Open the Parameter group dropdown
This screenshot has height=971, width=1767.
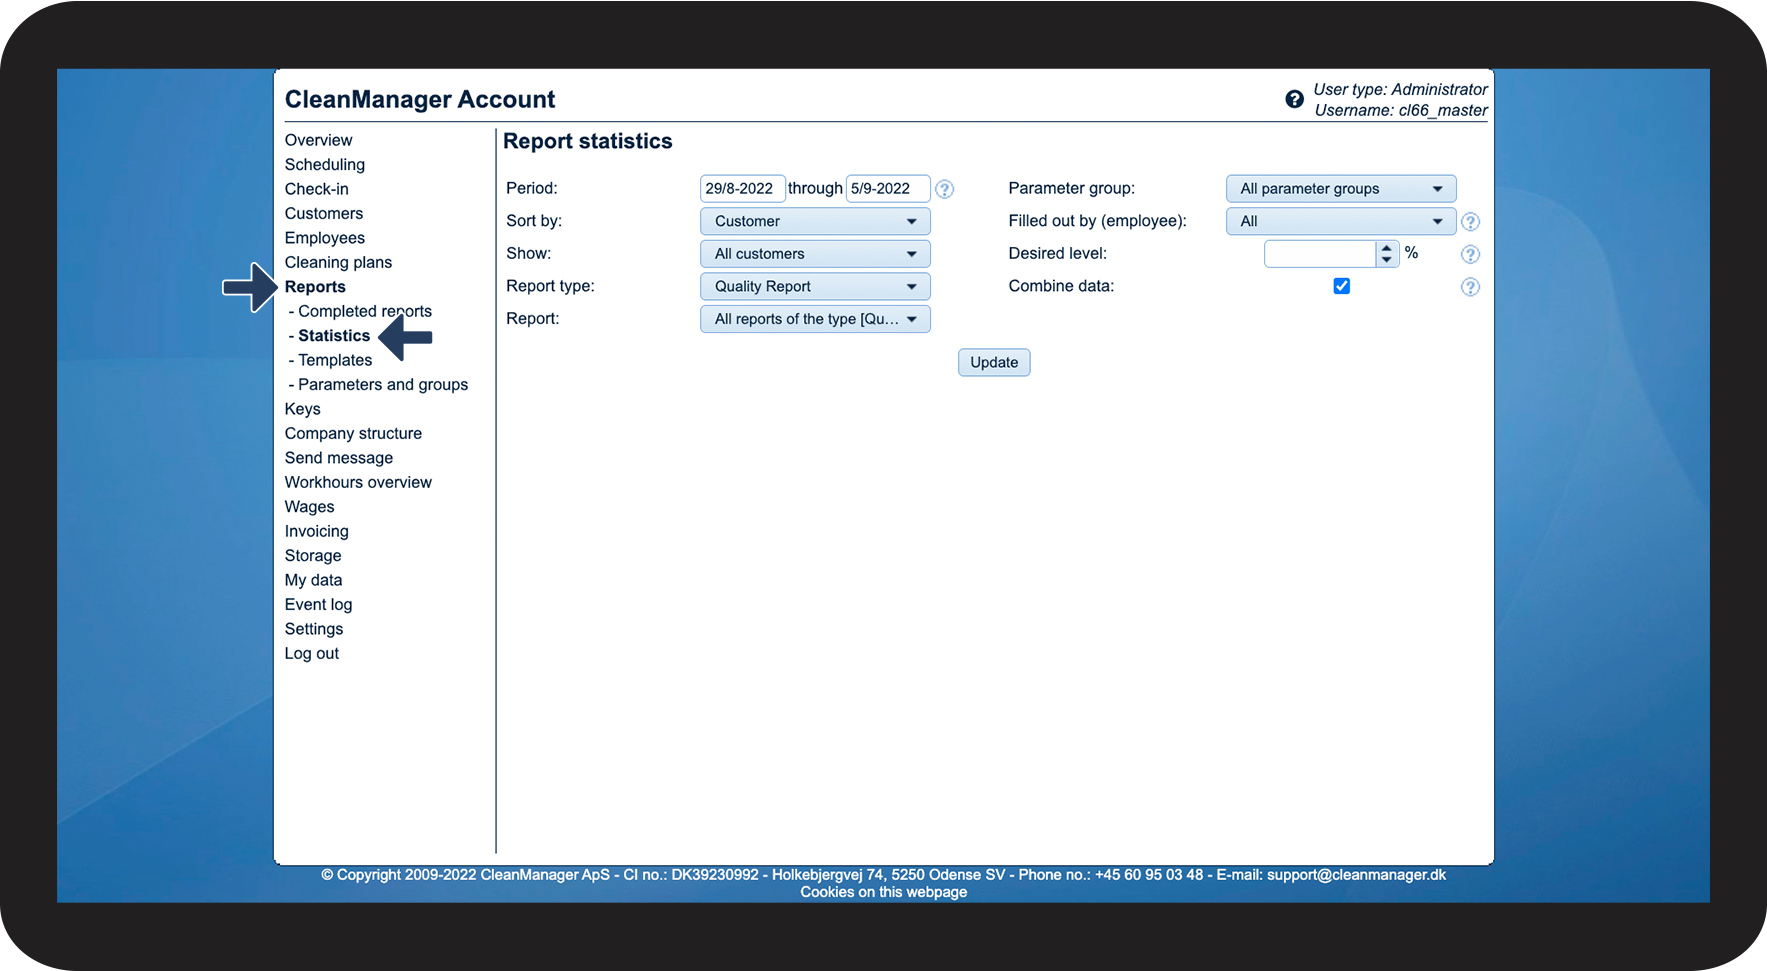point(1341,189)
